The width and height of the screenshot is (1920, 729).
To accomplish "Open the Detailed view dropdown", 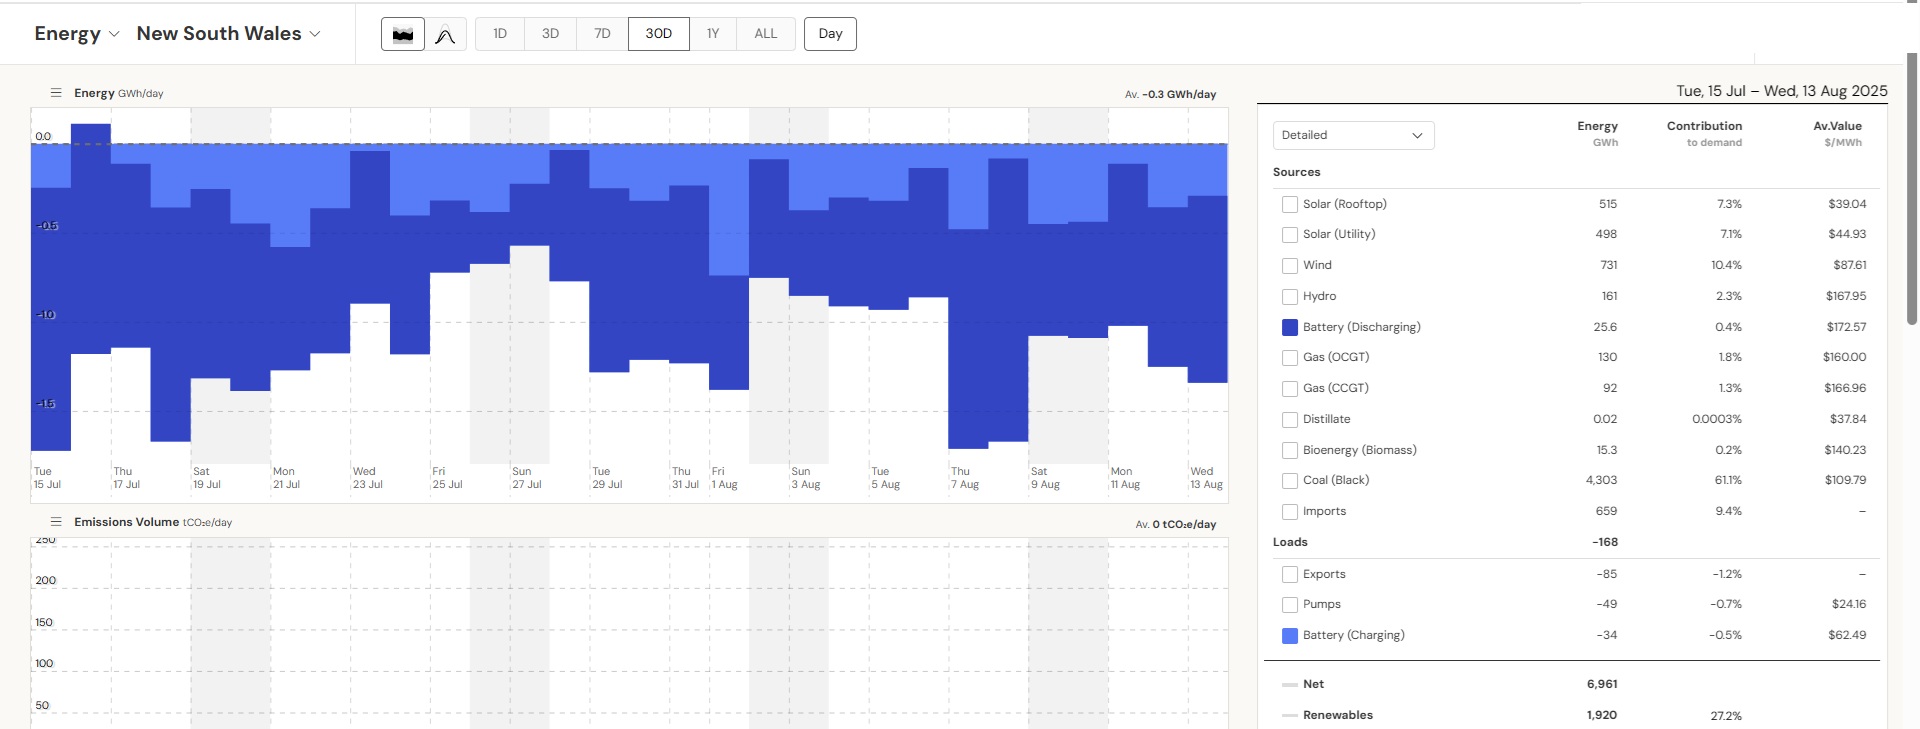I will (x=1353, y=135).
